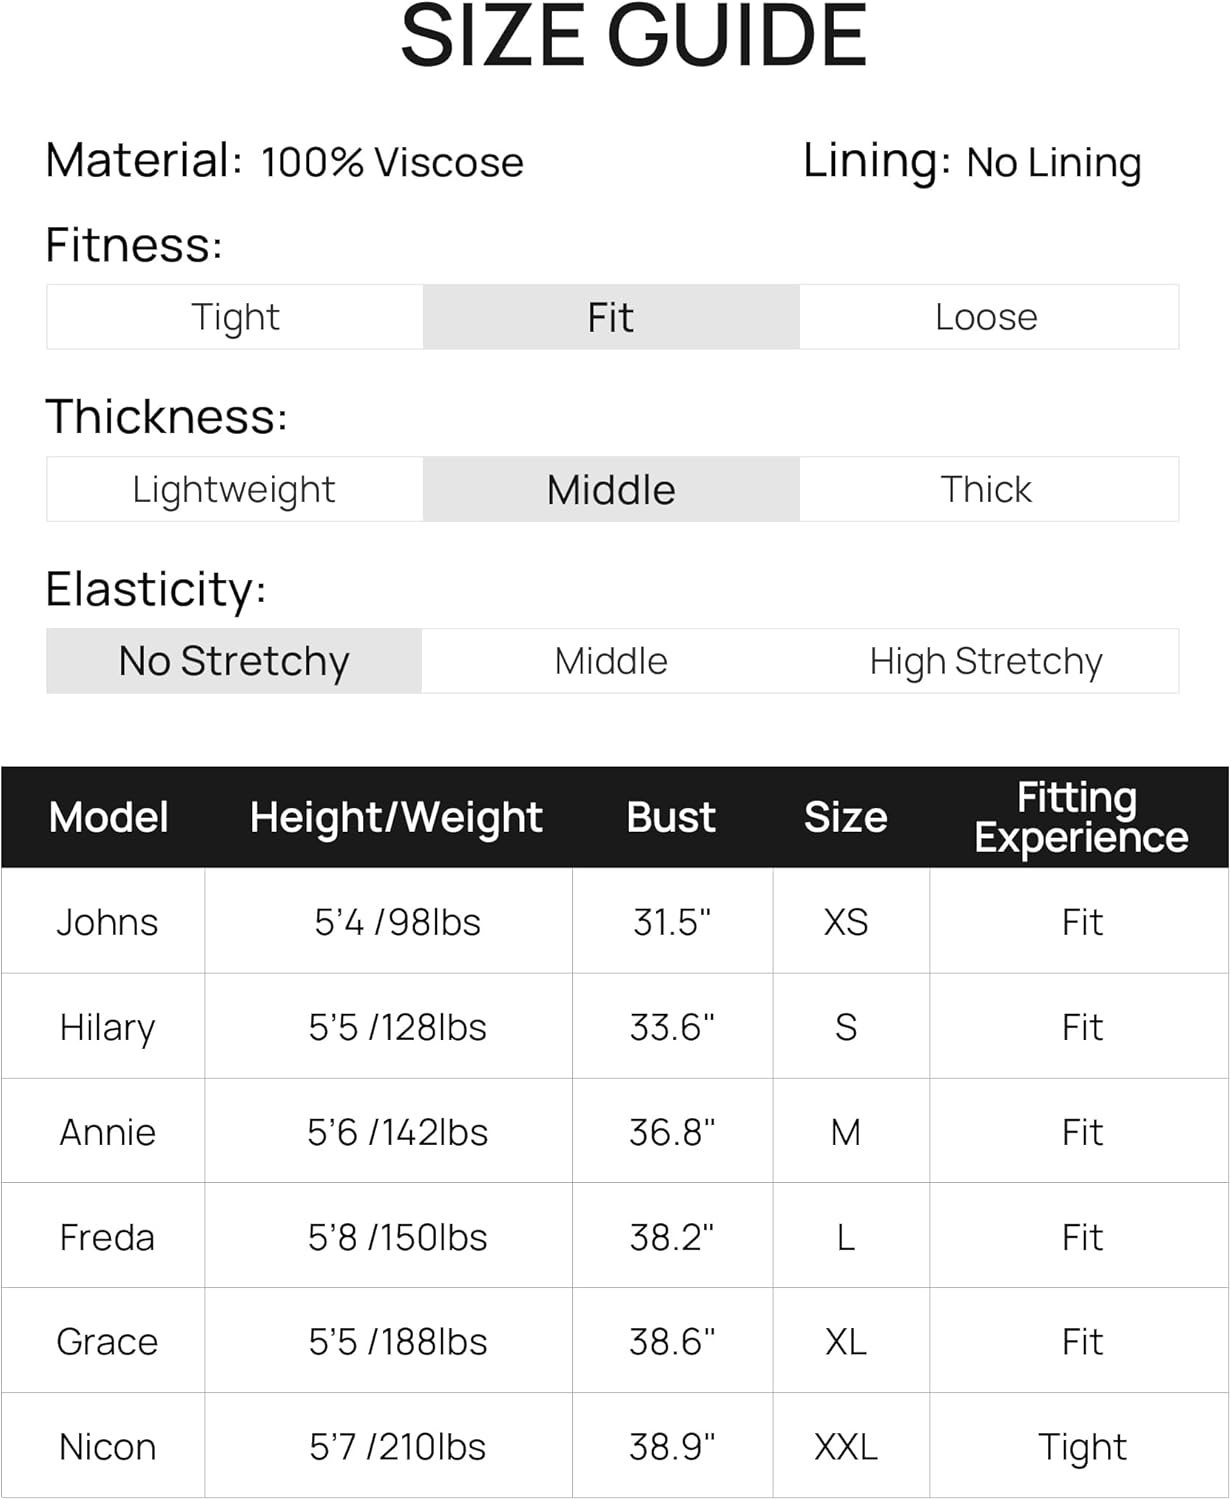Click the 100% Viscose material text
The width and height of the screenshot is (1231, 1500).
tap(392, 162)
